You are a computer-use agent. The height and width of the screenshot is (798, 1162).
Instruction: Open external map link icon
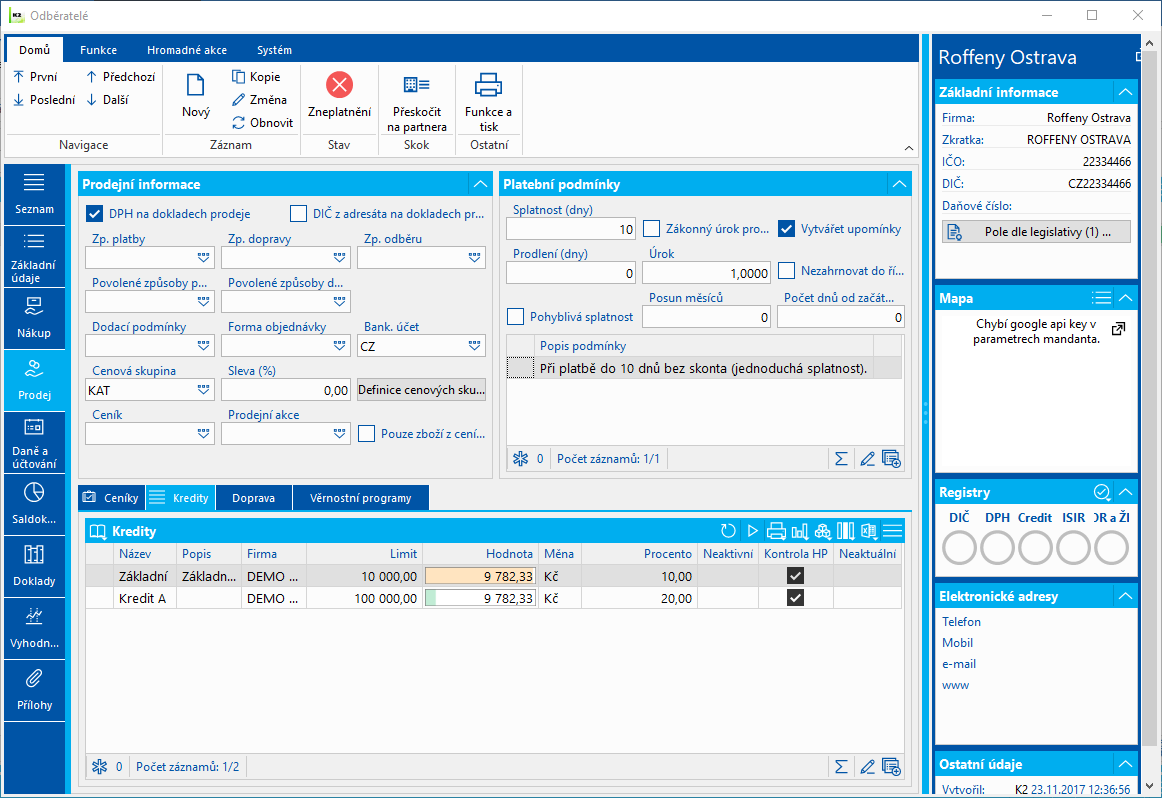point(1118,328)
